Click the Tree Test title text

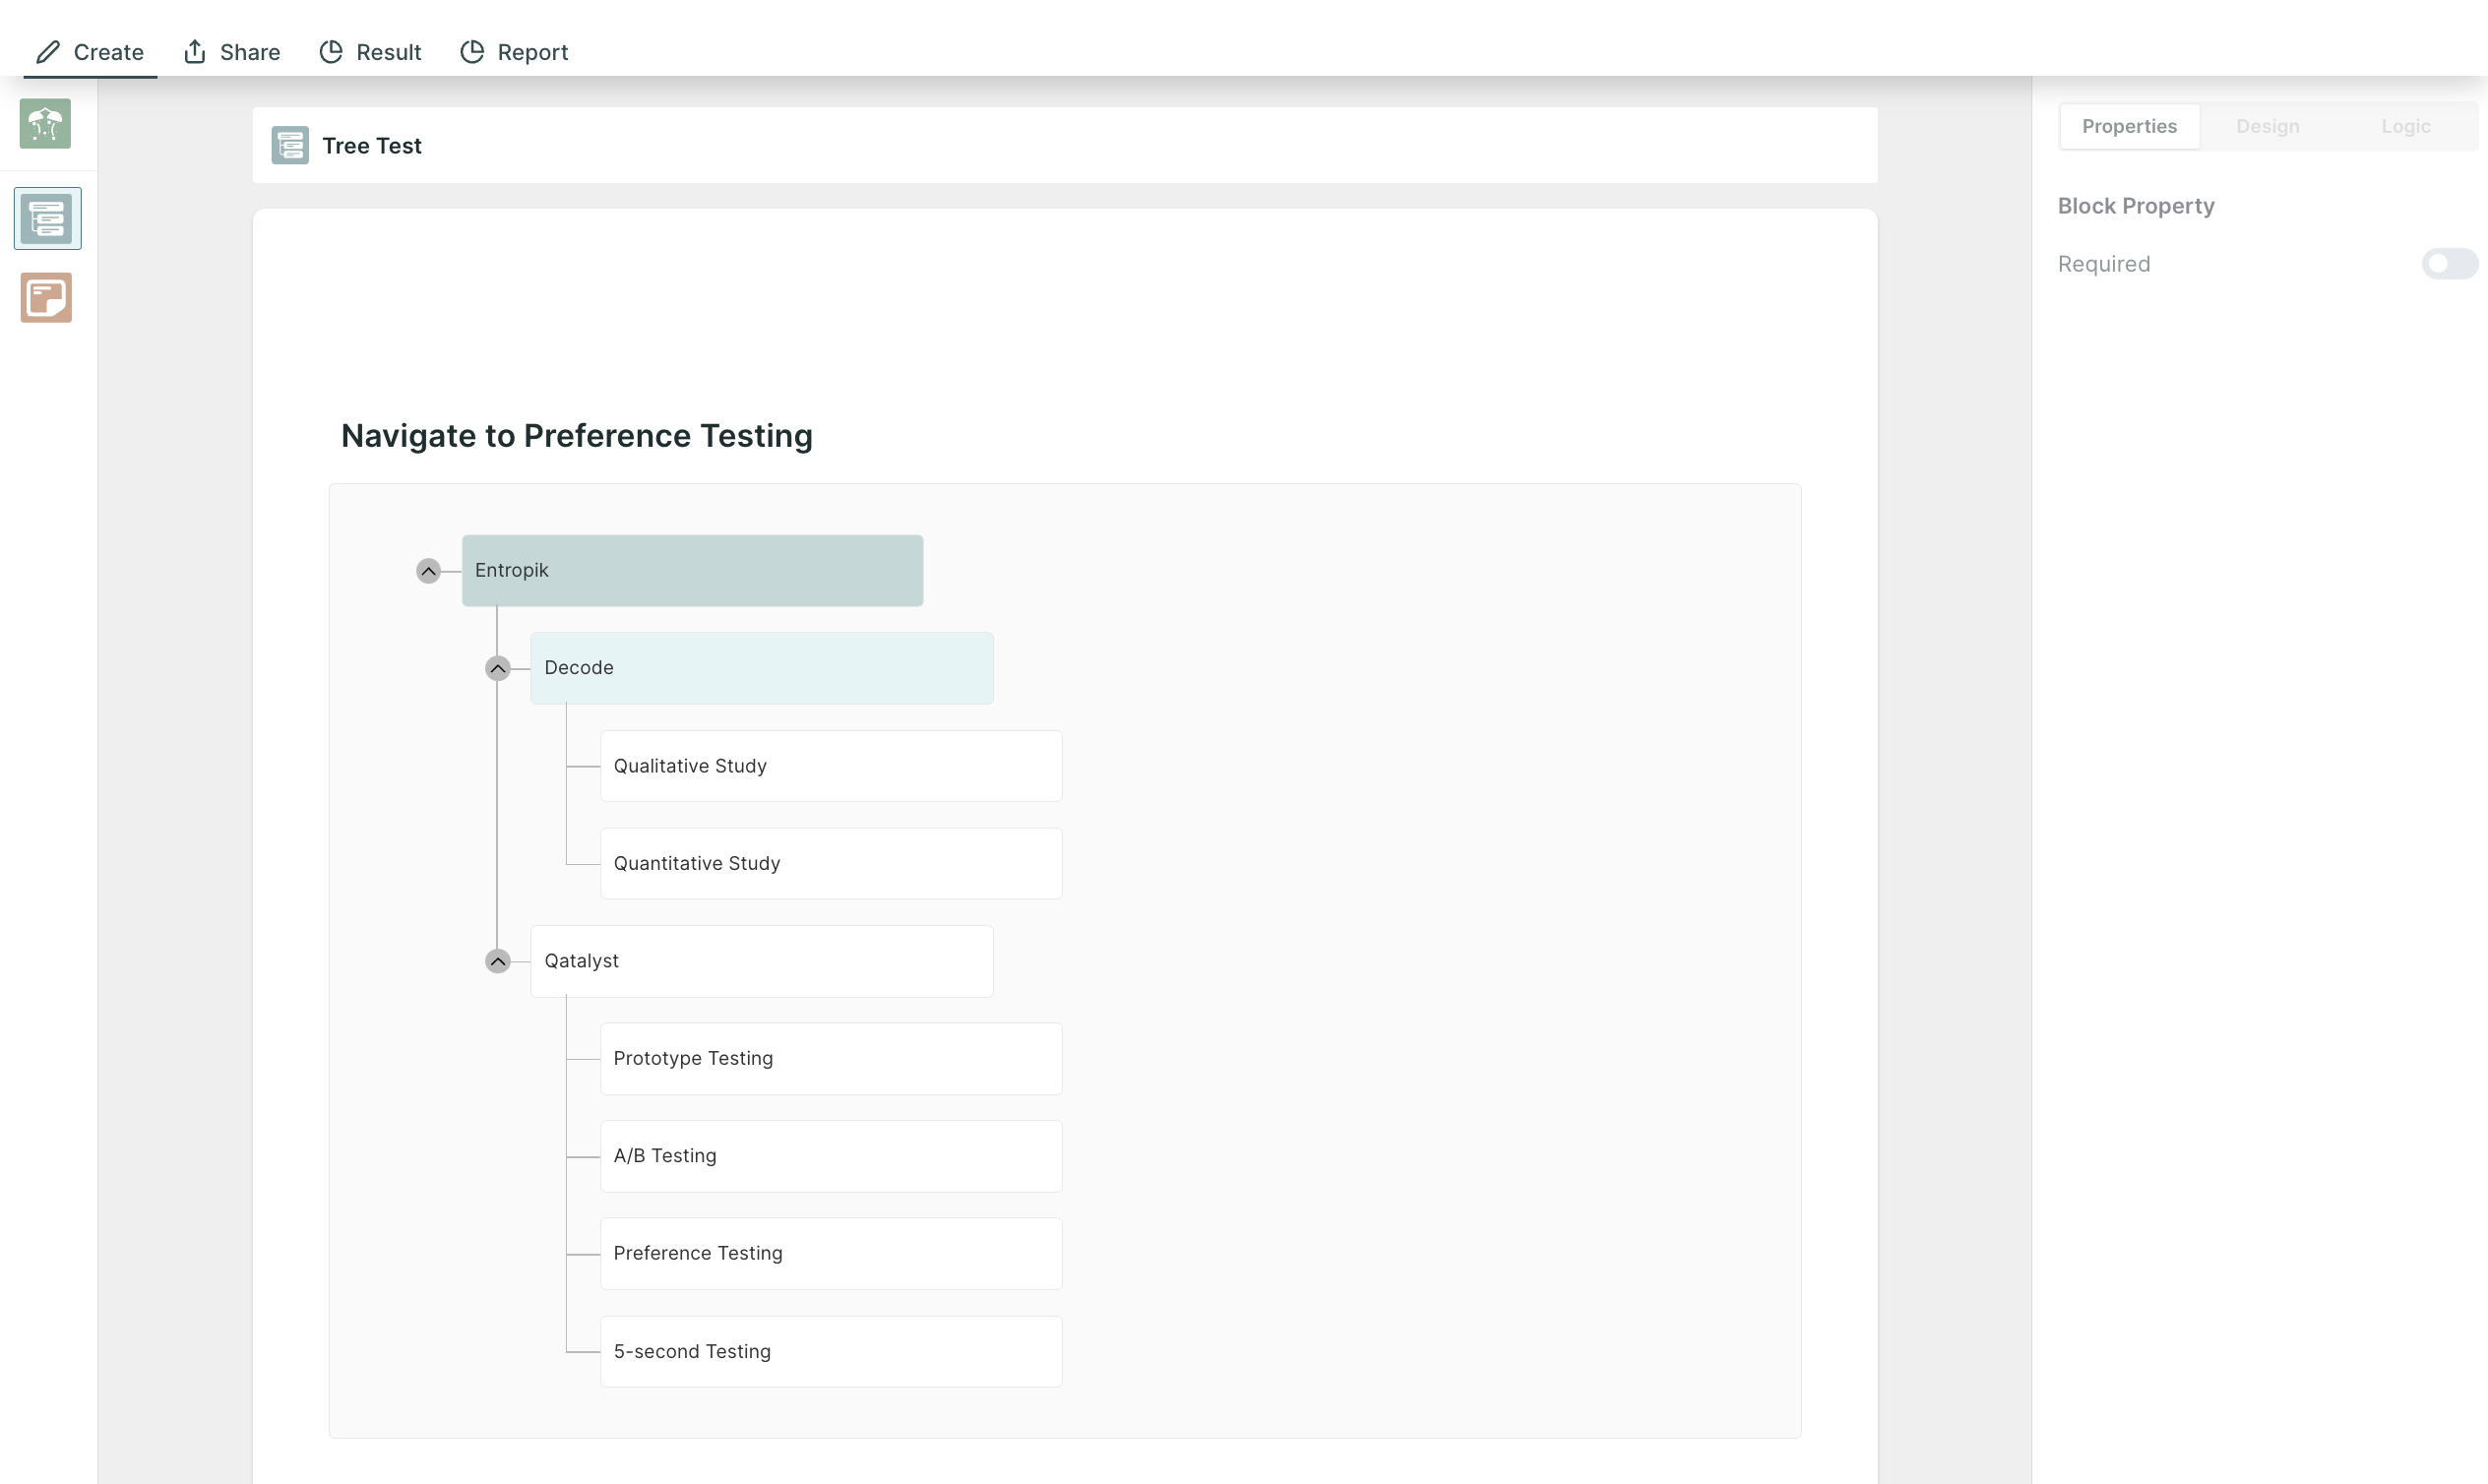pyautogui.click(x=372, y=146)
